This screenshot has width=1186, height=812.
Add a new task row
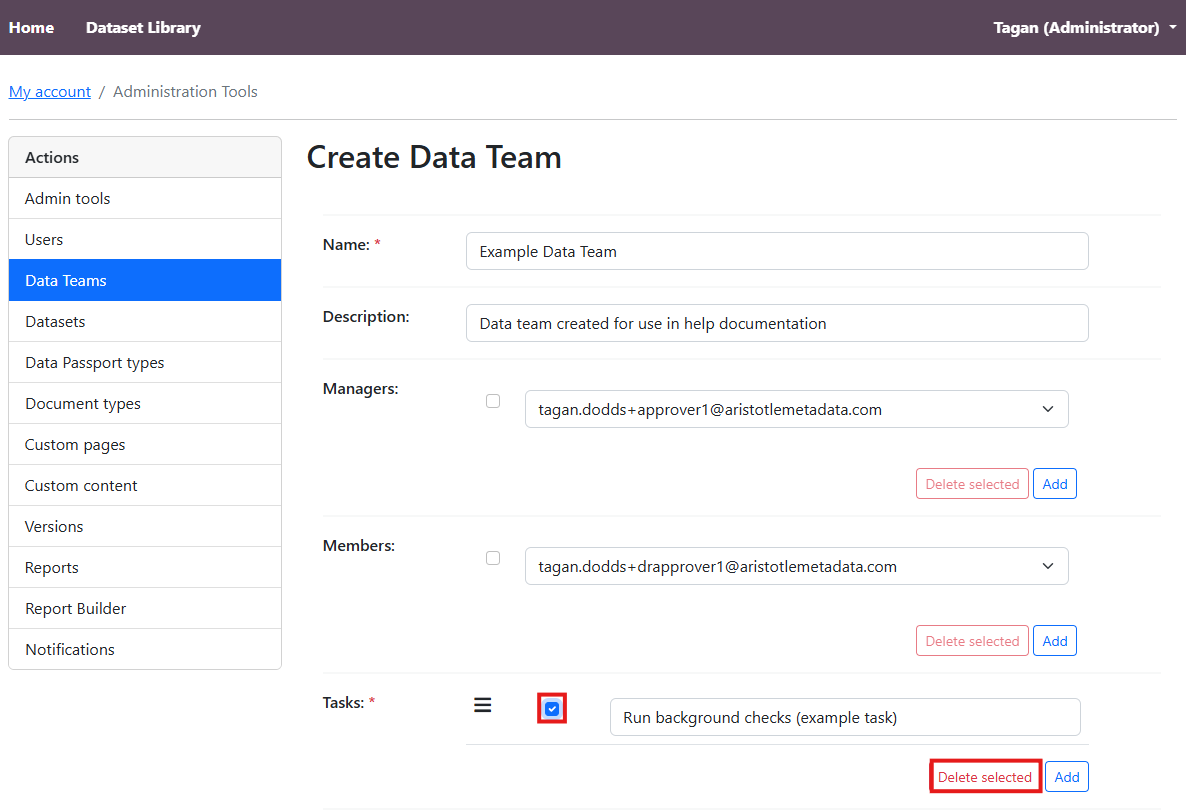pos(1067,777)
